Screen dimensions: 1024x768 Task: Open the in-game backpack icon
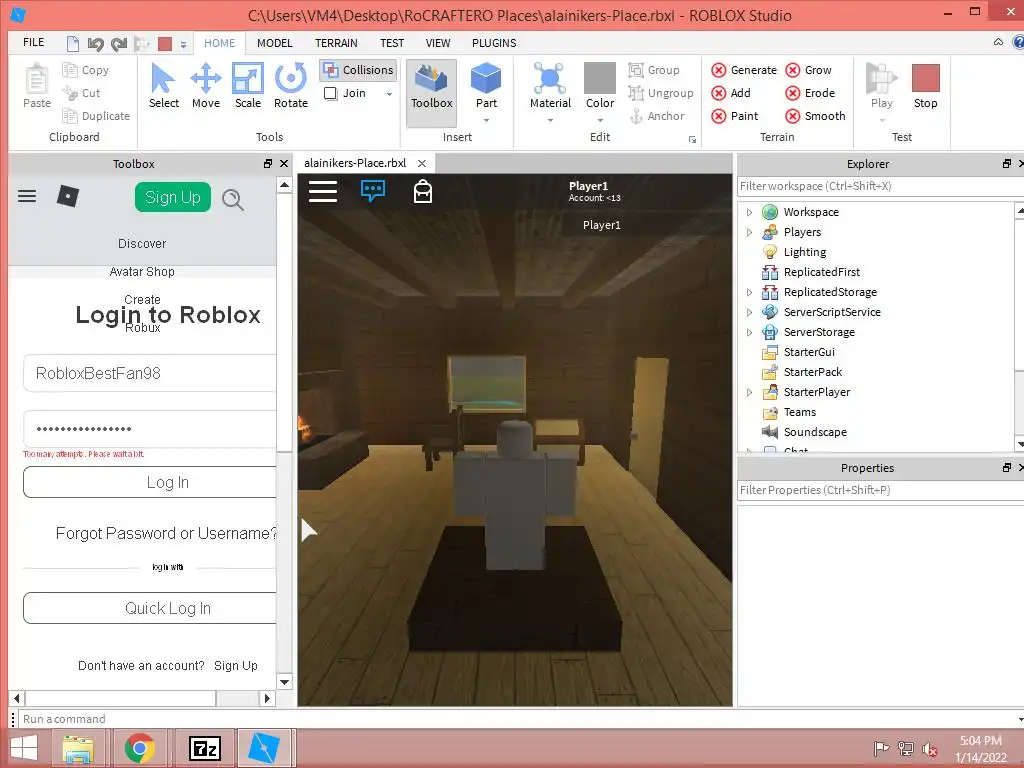click(423, 191)
